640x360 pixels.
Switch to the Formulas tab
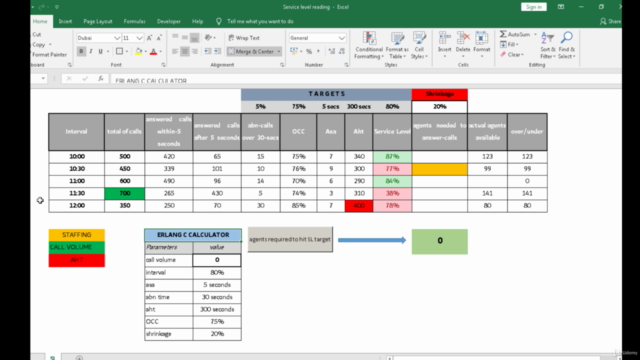[x=134, y=21]
